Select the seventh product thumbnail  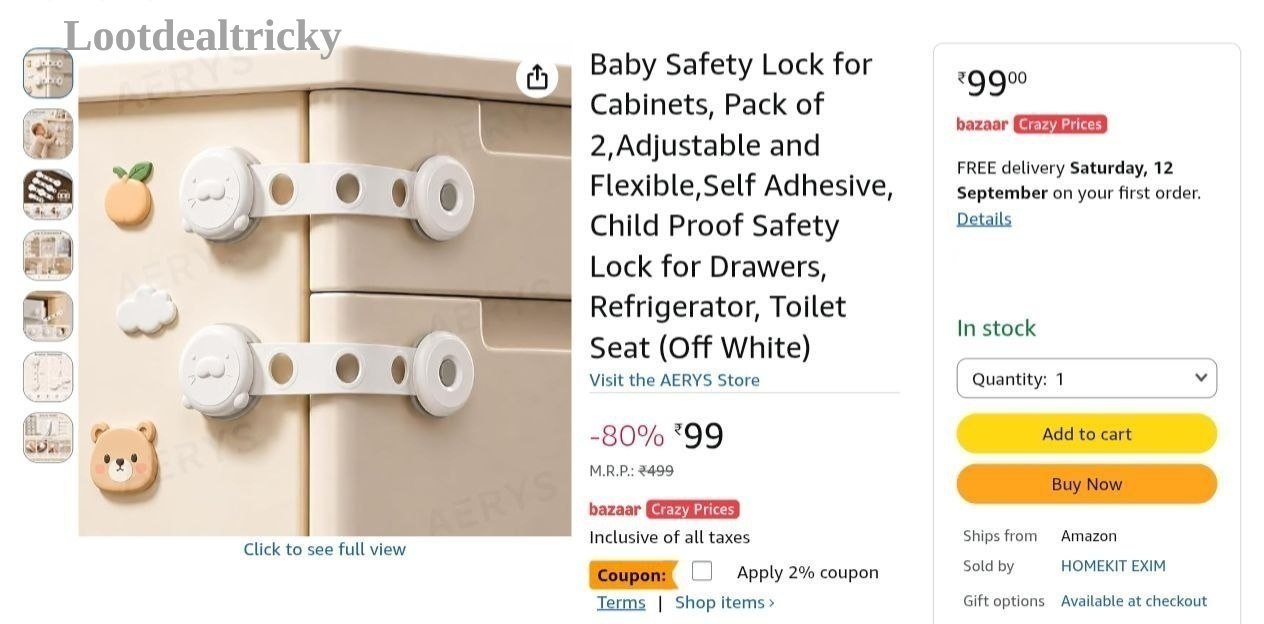point(48,437)
